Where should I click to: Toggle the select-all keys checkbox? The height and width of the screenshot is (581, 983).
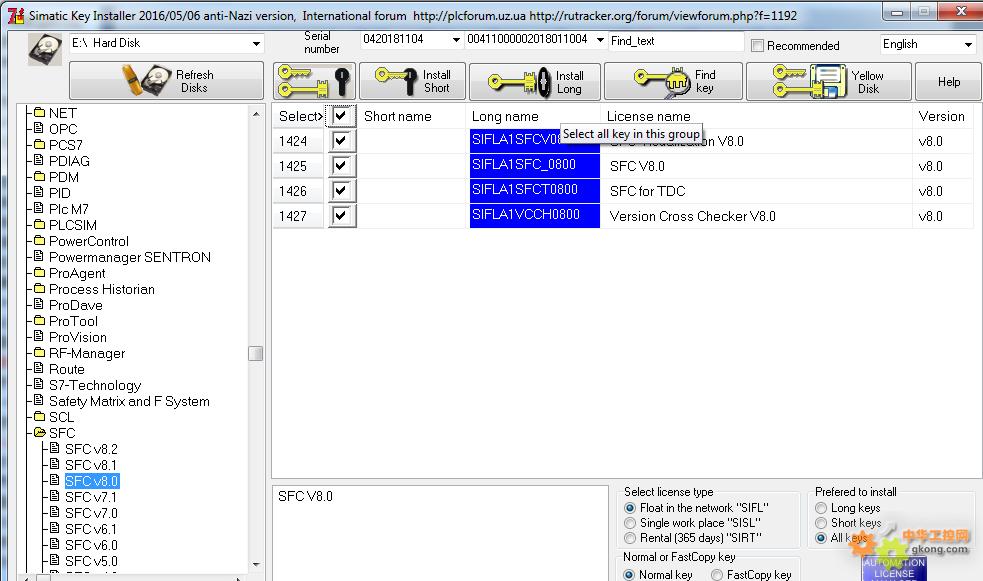click(x=340, y=116)
